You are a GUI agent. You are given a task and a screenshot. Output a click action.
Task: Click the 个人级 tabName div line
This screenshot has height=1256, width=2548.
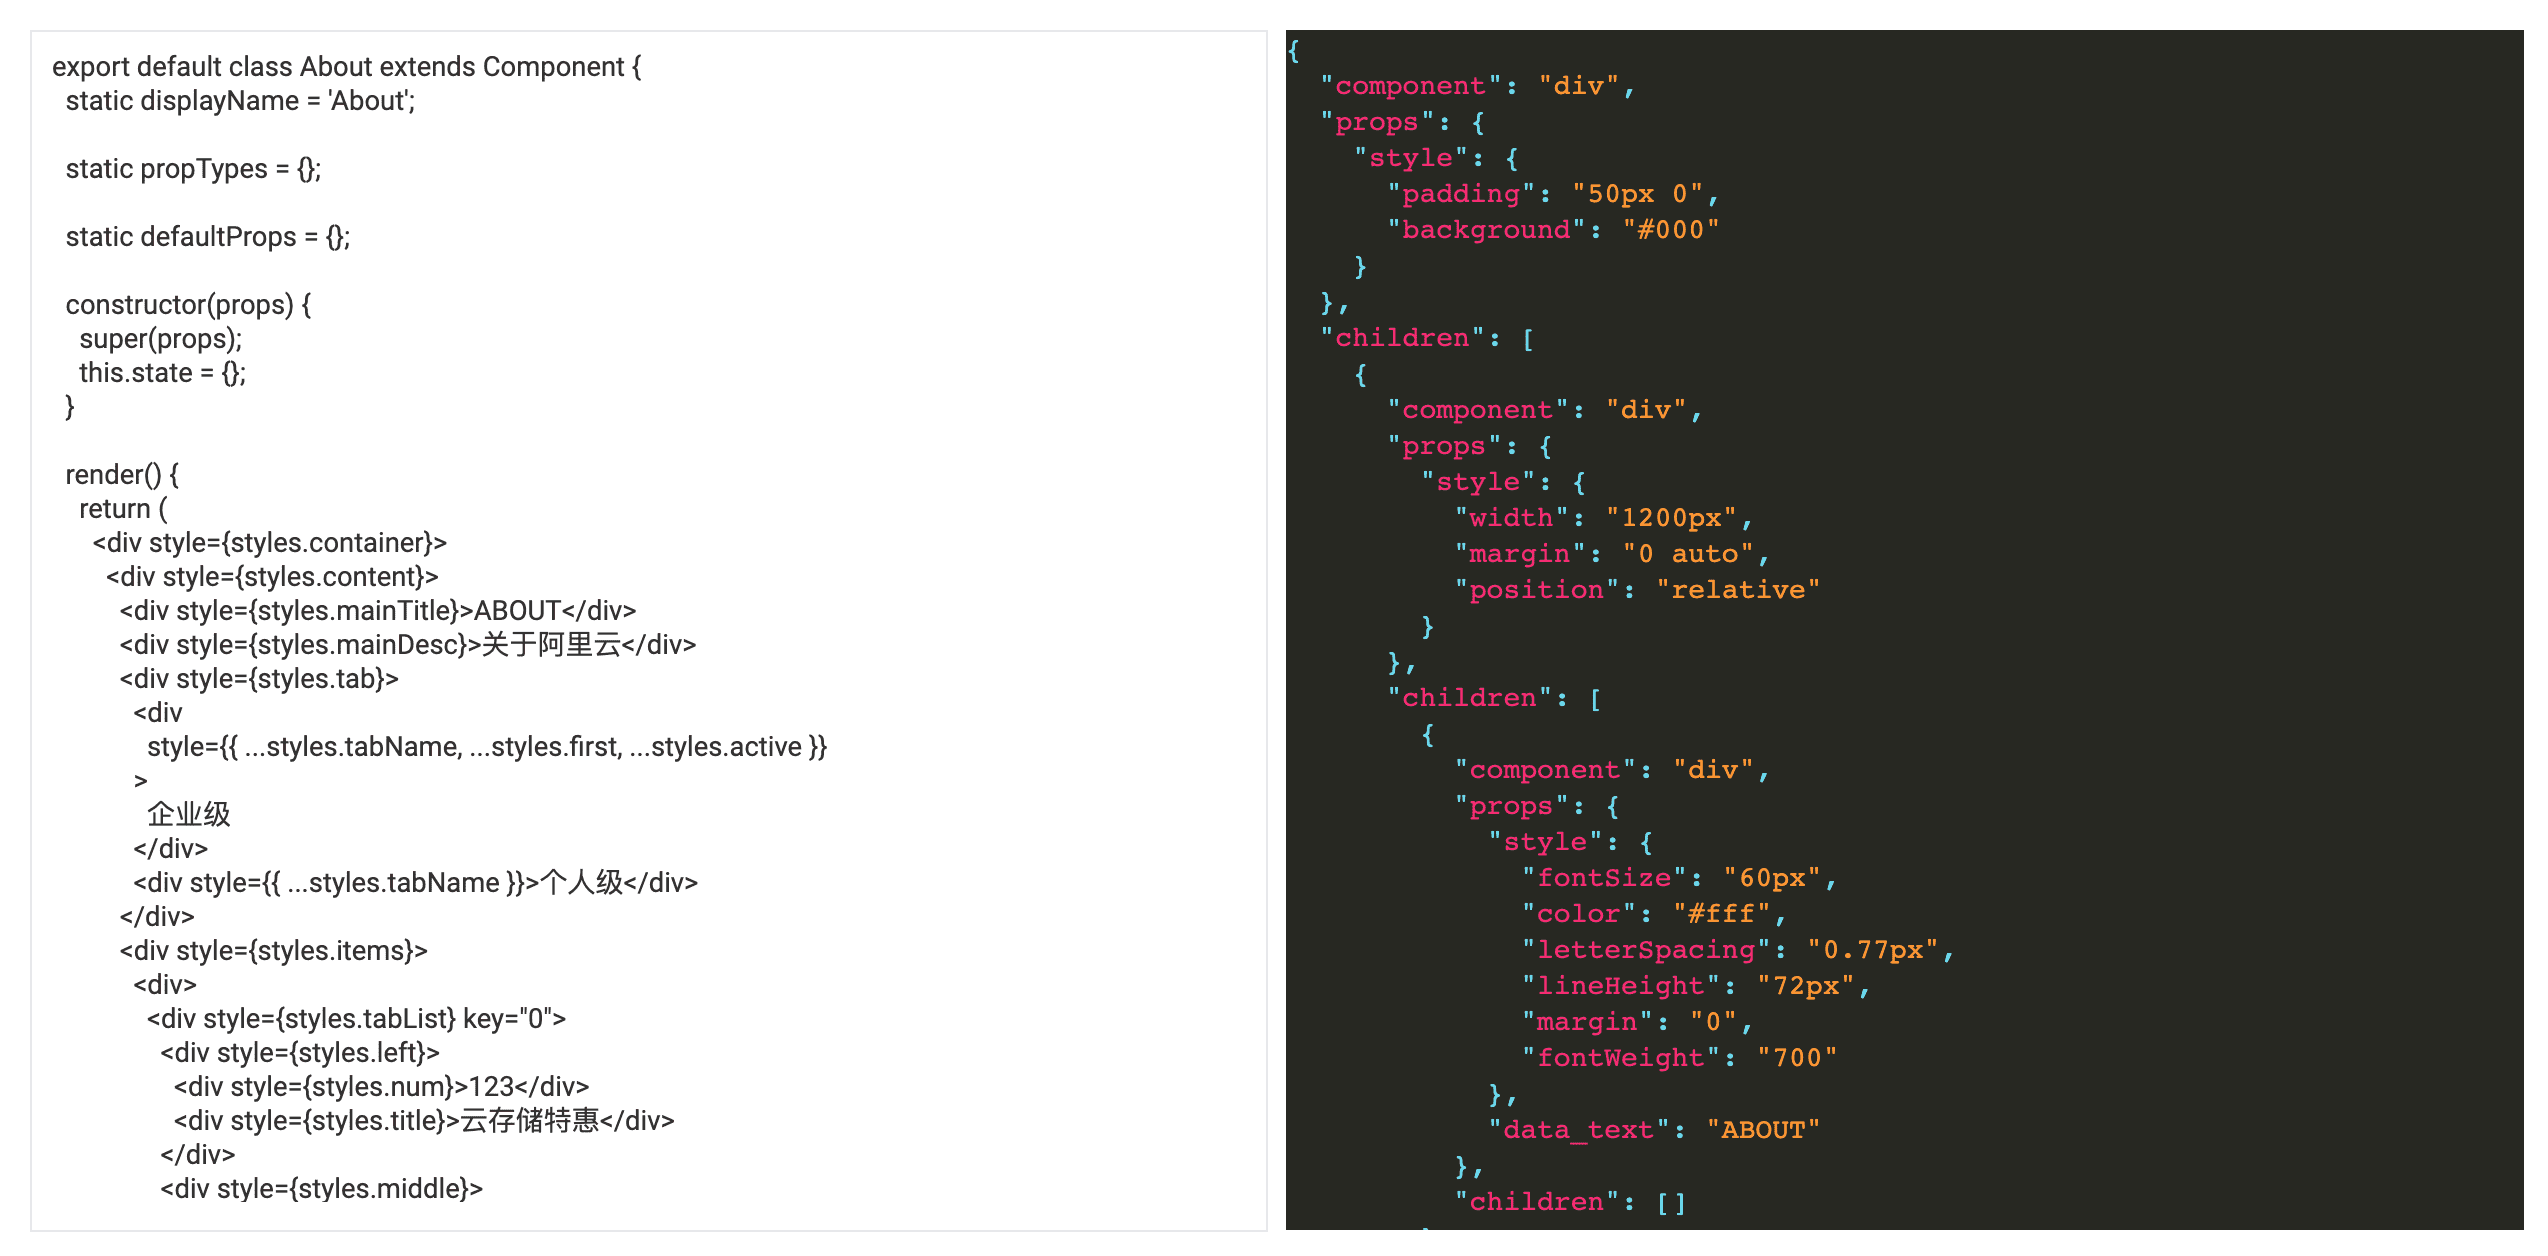coord(415,883)
